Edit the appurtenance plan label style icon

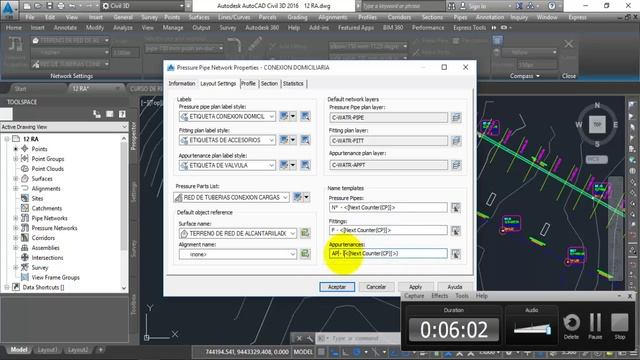pyautogui.click(x=284, y=165)
